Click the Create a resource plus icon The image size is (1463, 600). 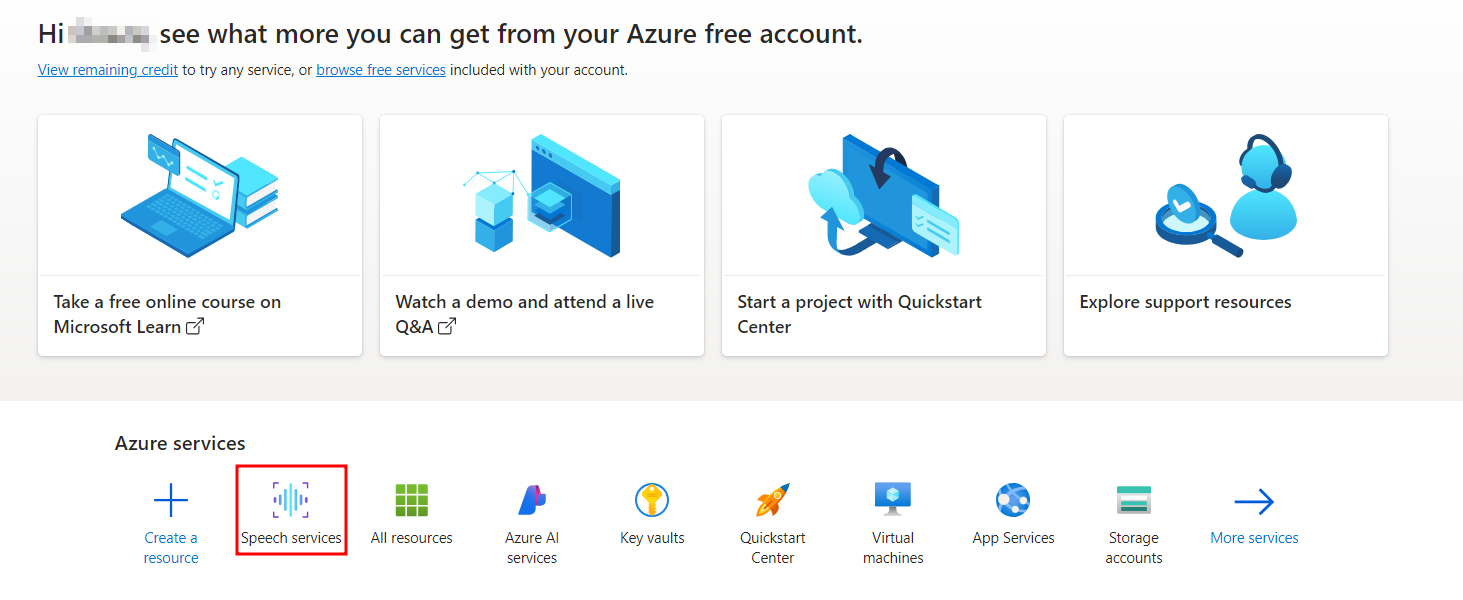pos(171,500)
